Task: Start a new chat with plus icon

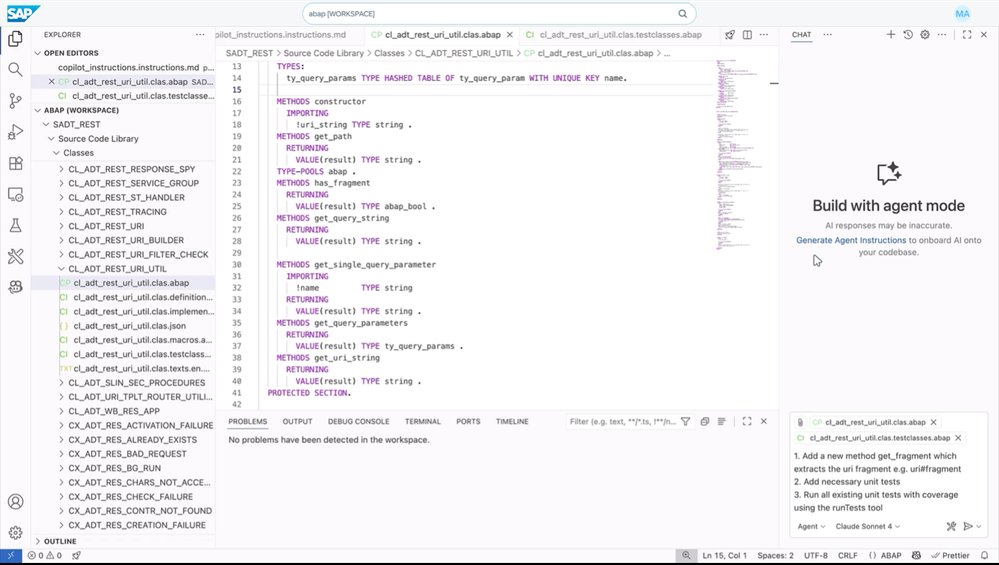Action: [891, 34]
